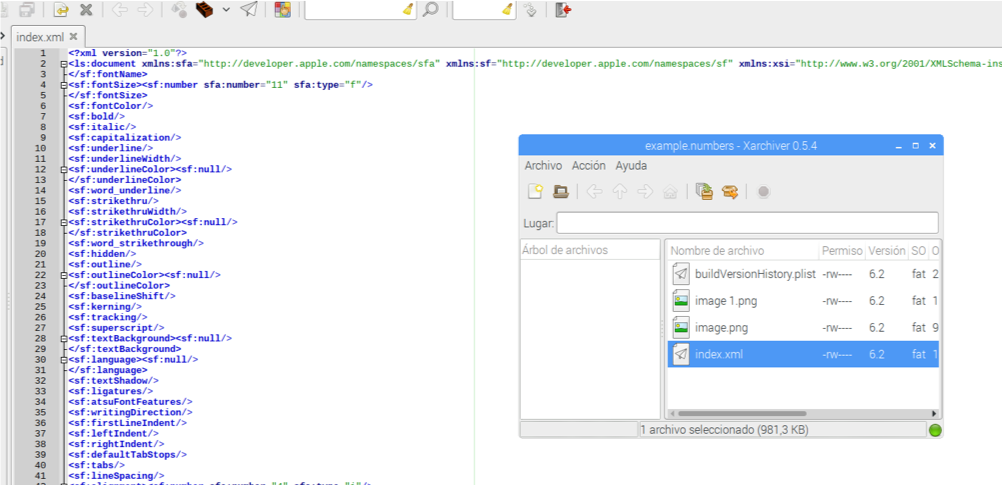Click the Home icon in Xarchiver toolbar
The width and height of the screenshot is (1002, 485).
[x=670, y=192]
